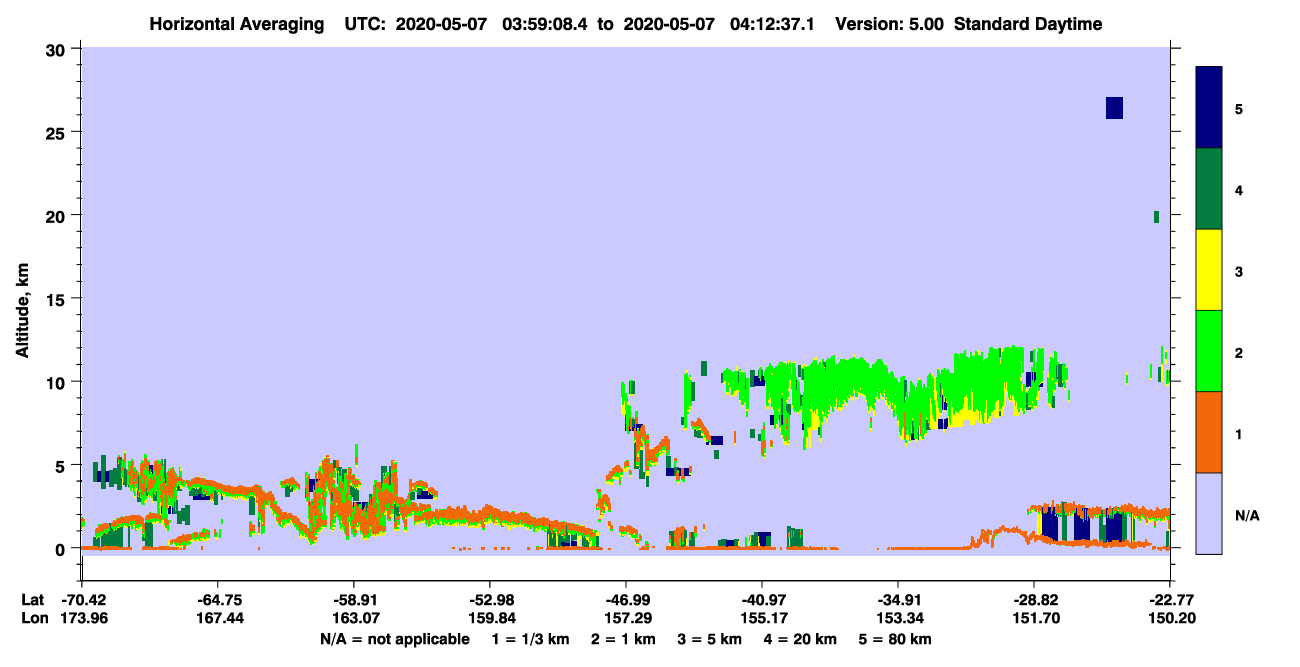
Task: Click the bright green colorbar segment labeled 2
Action: (x=1209, y=351)
